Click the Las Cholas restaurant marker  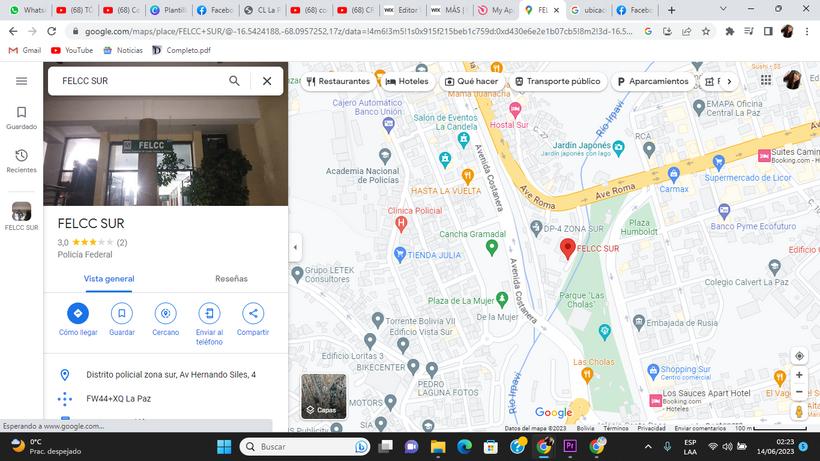(587, 375)
